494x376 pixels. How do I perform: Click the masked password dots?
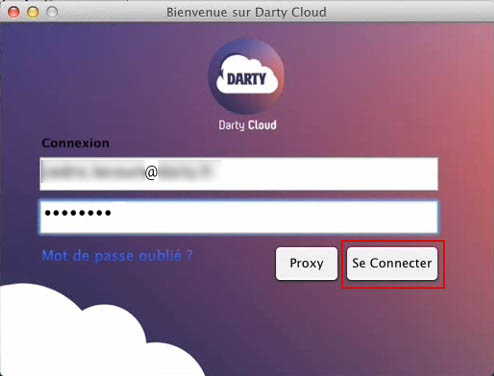(78, 213)
